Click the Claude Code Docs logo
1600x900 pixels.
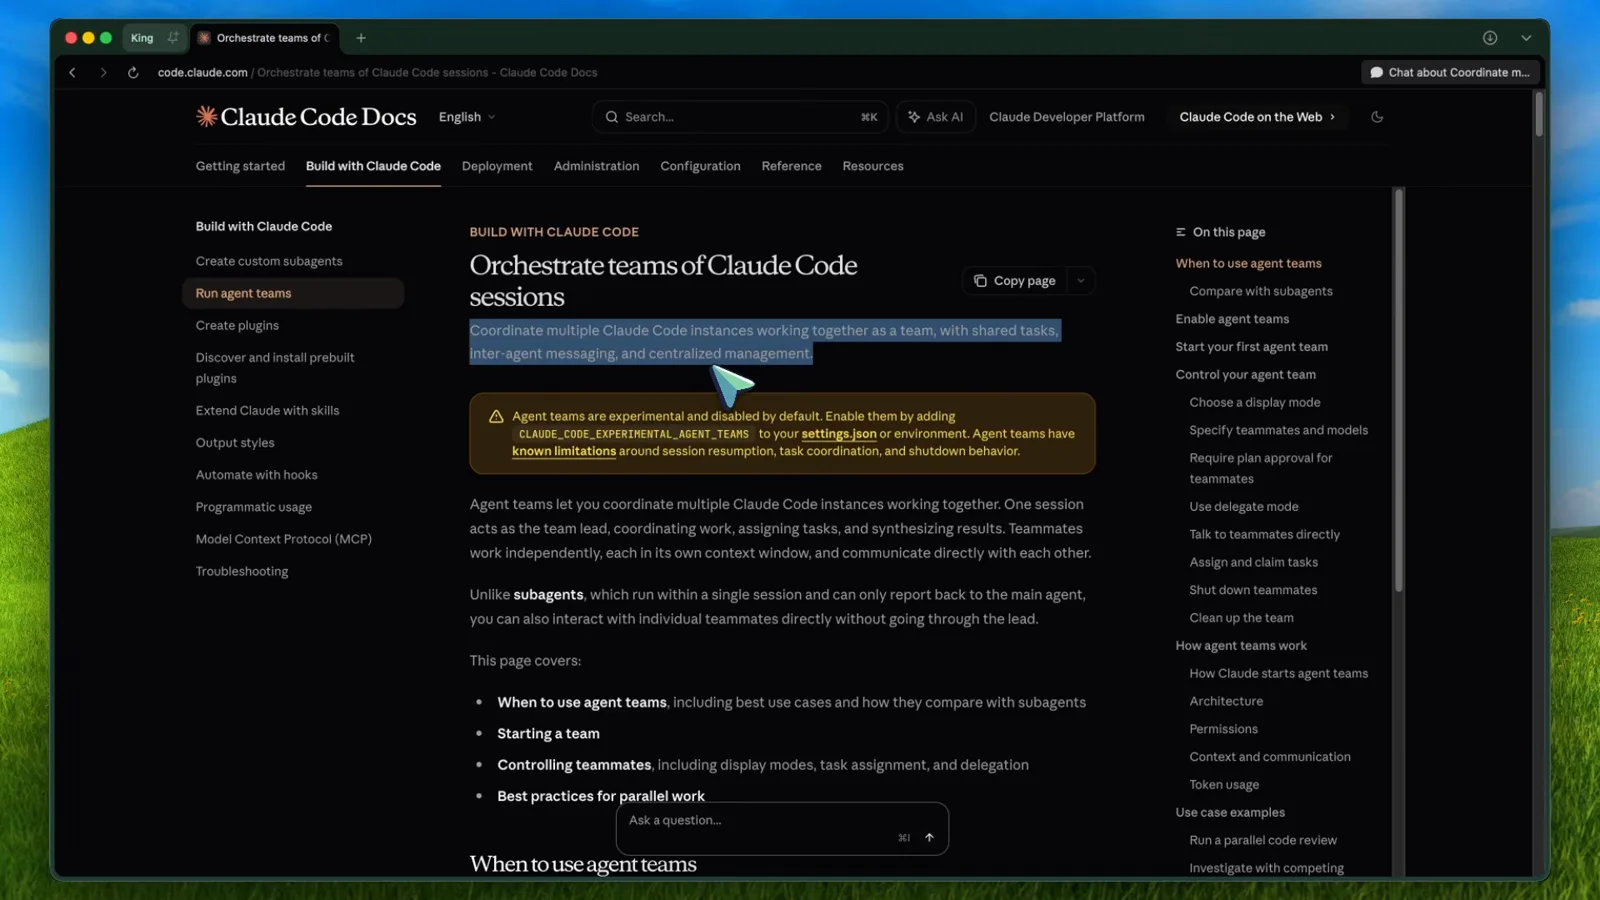(306, 117)
